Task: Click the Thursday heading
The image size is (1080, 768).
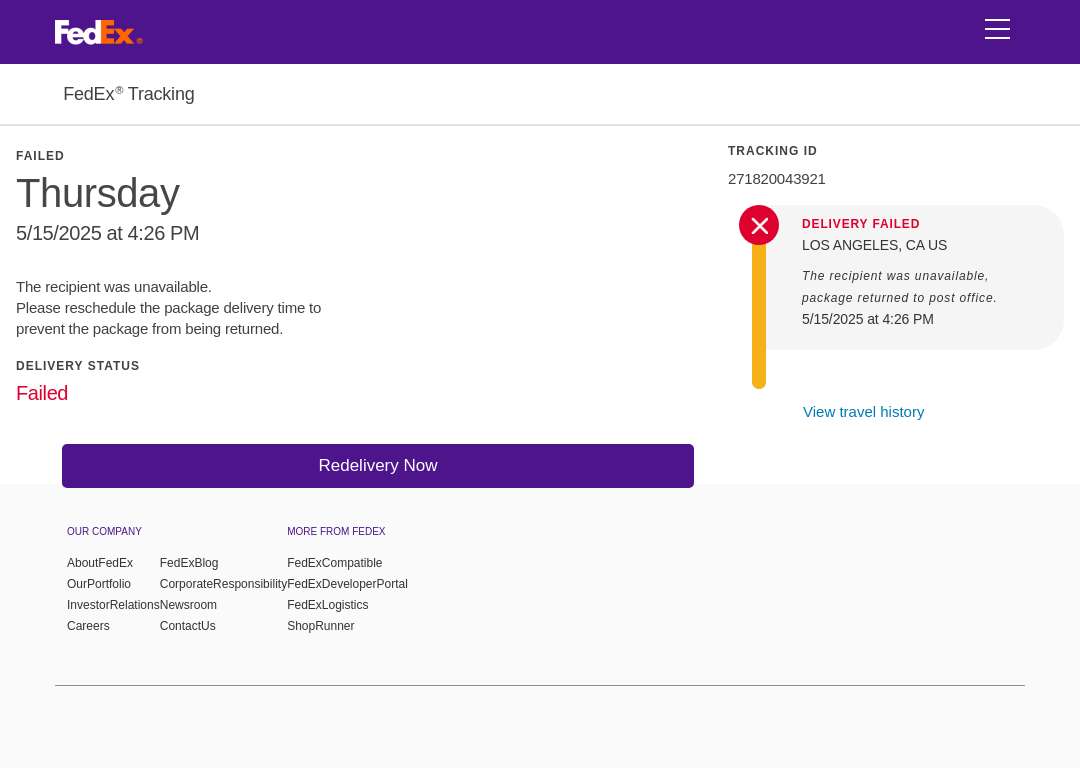Action: (98, 193)
